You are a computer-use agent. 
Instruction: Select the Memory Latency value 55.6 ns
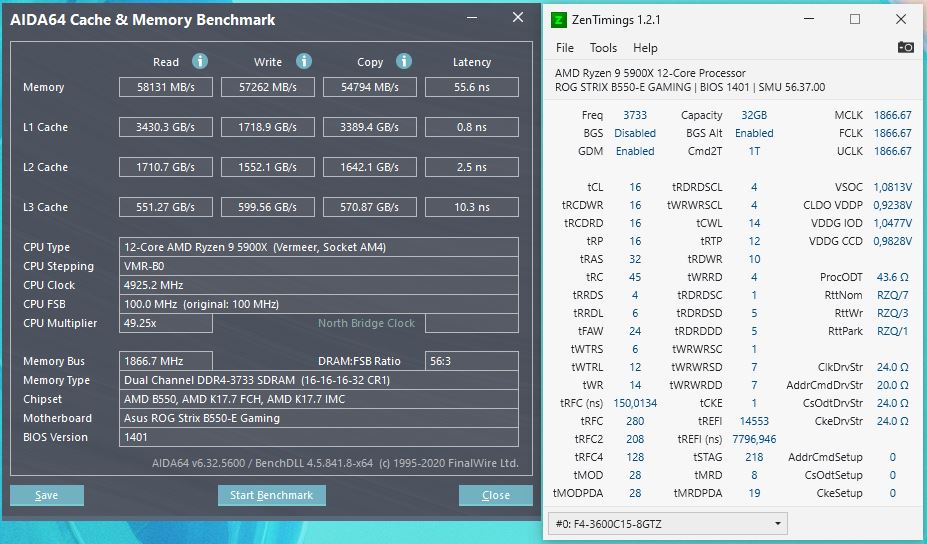[472, 87]
